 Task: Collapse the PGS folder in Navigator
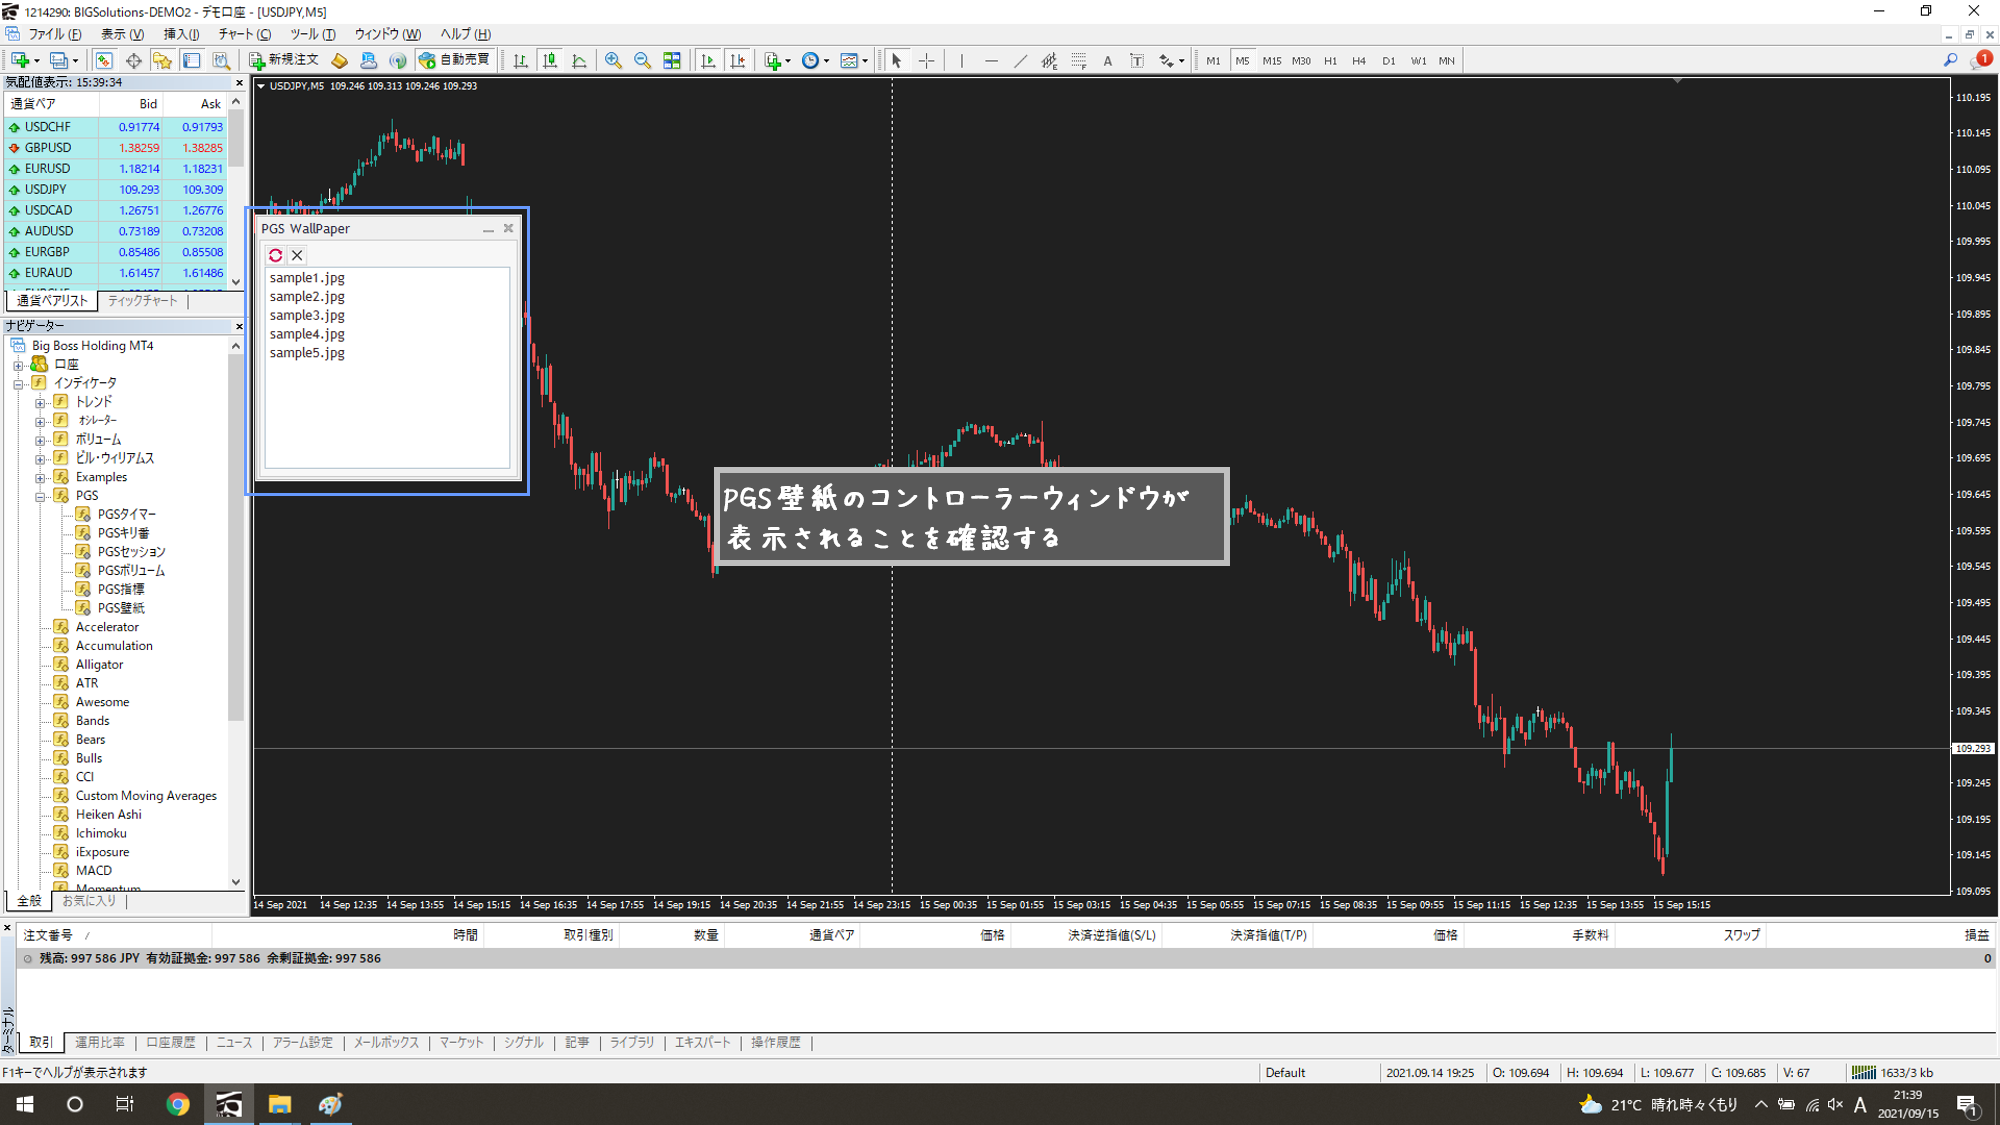41,496
